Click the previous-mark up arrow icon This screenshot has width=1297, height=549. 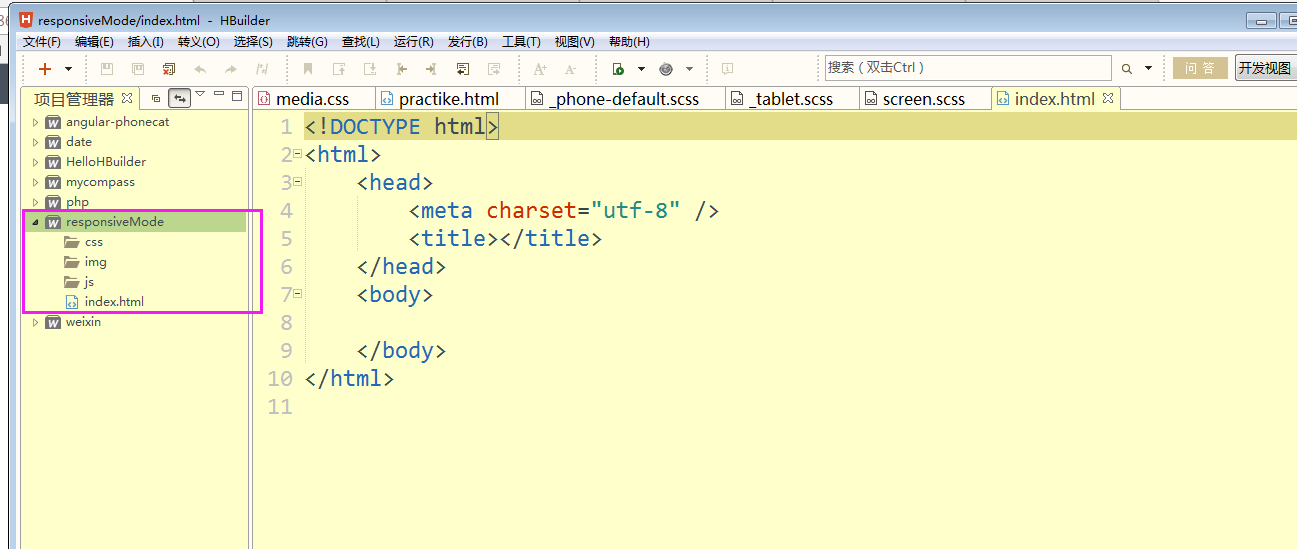(x=339, y=69)
